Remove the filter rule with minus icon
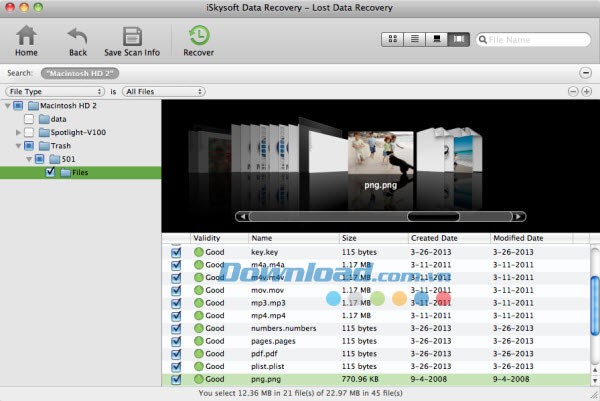This screenshot has width=600, height=401. 573,91
